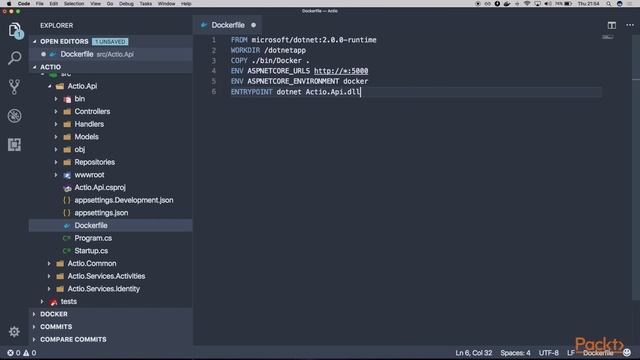Select Dockerfile in the file tree
This screenshot has width=640, height=360.
click(110, 225)
